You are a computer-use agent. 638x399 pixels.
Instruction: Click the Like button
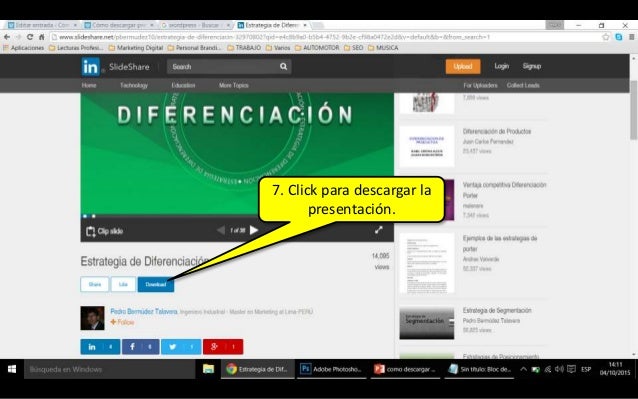[123, 284]
